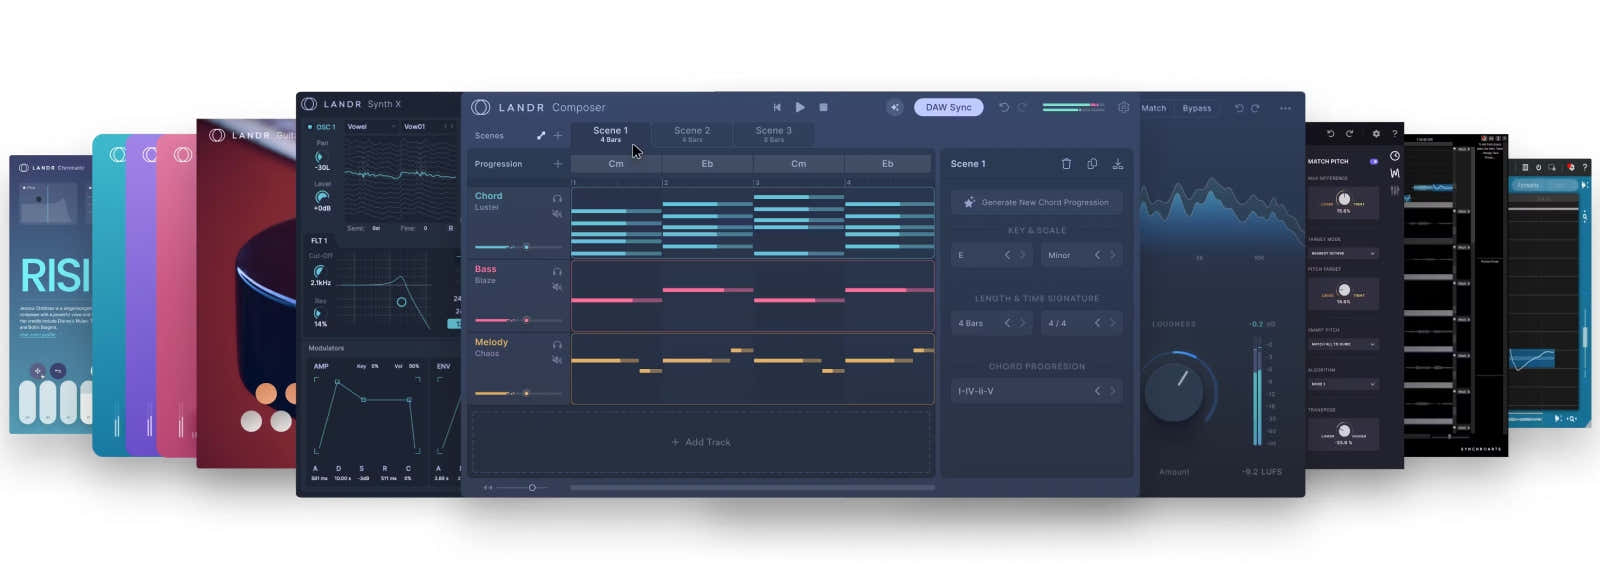Screen dimensions: 1600x582
Task: Switch to Scene 2 tab
Action: (692, 134)
